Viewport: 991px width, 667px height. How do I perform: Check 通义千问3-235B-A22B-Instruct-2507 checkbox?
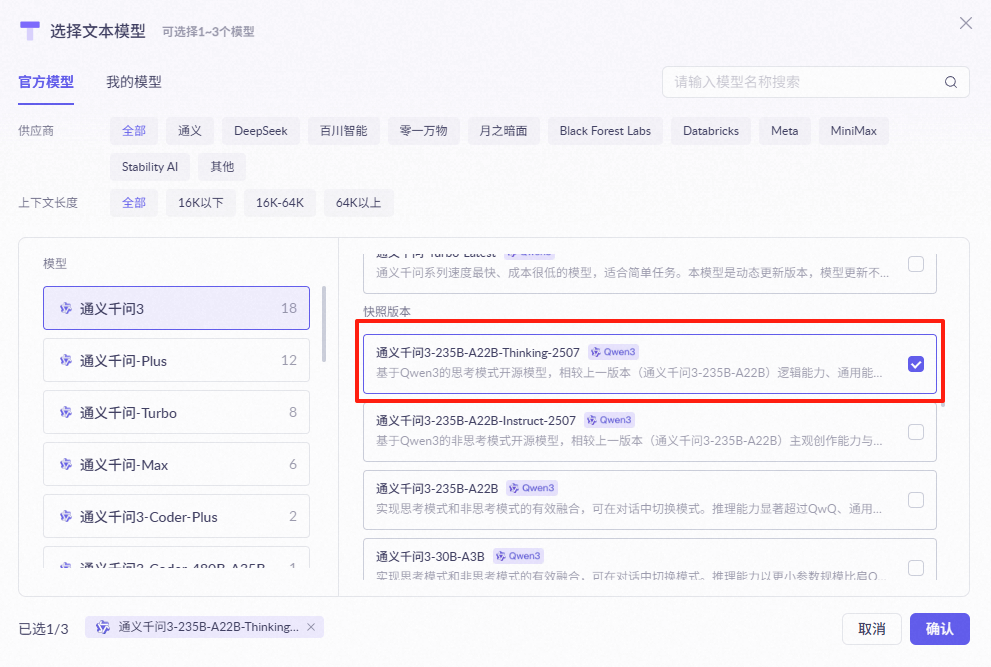[915, 432]
